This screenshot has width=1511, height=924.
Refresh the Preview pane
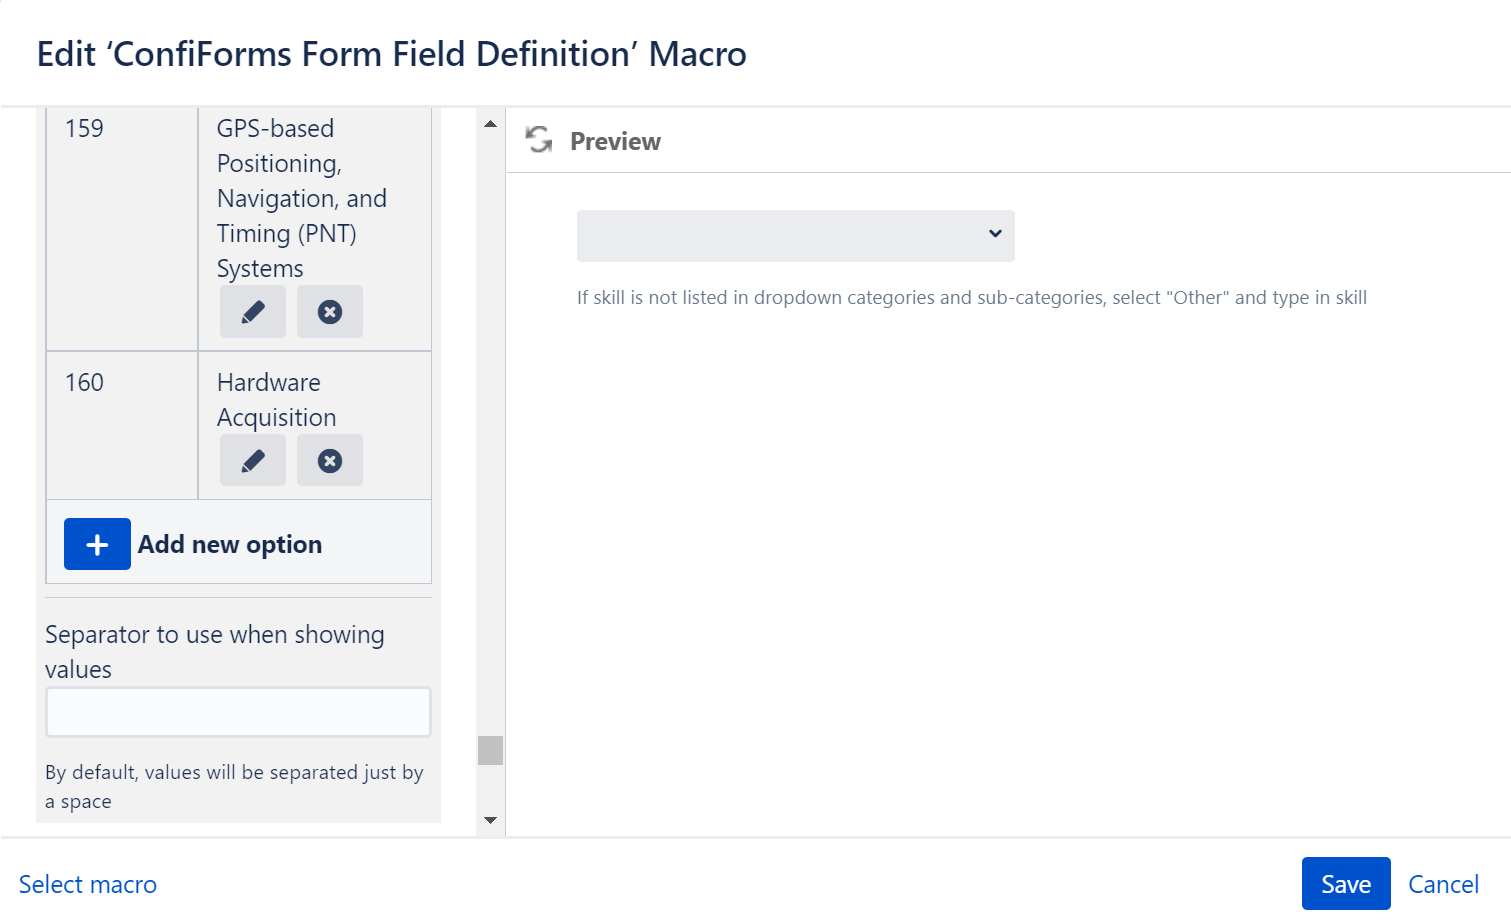(538, 140)
